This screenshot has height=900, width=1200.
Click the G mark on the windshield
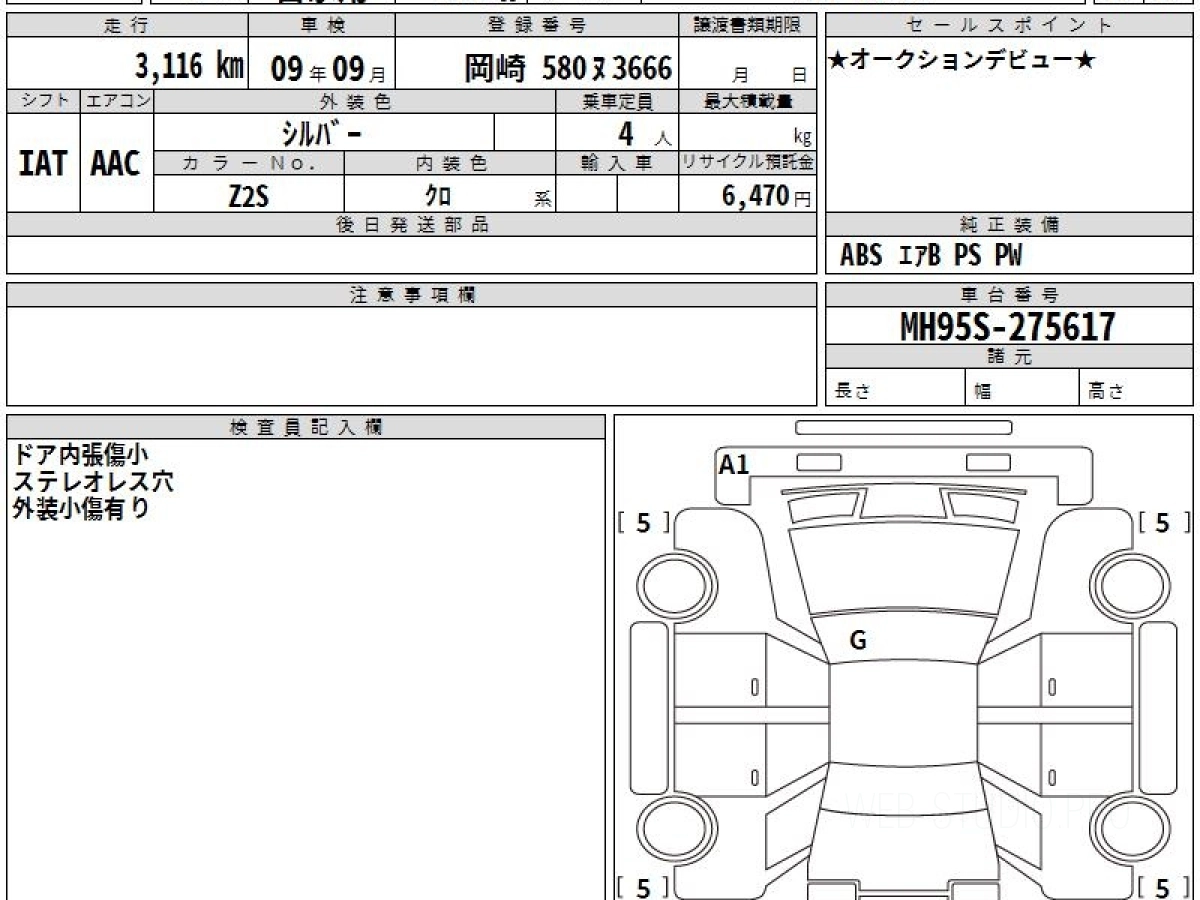coord(857,642)
